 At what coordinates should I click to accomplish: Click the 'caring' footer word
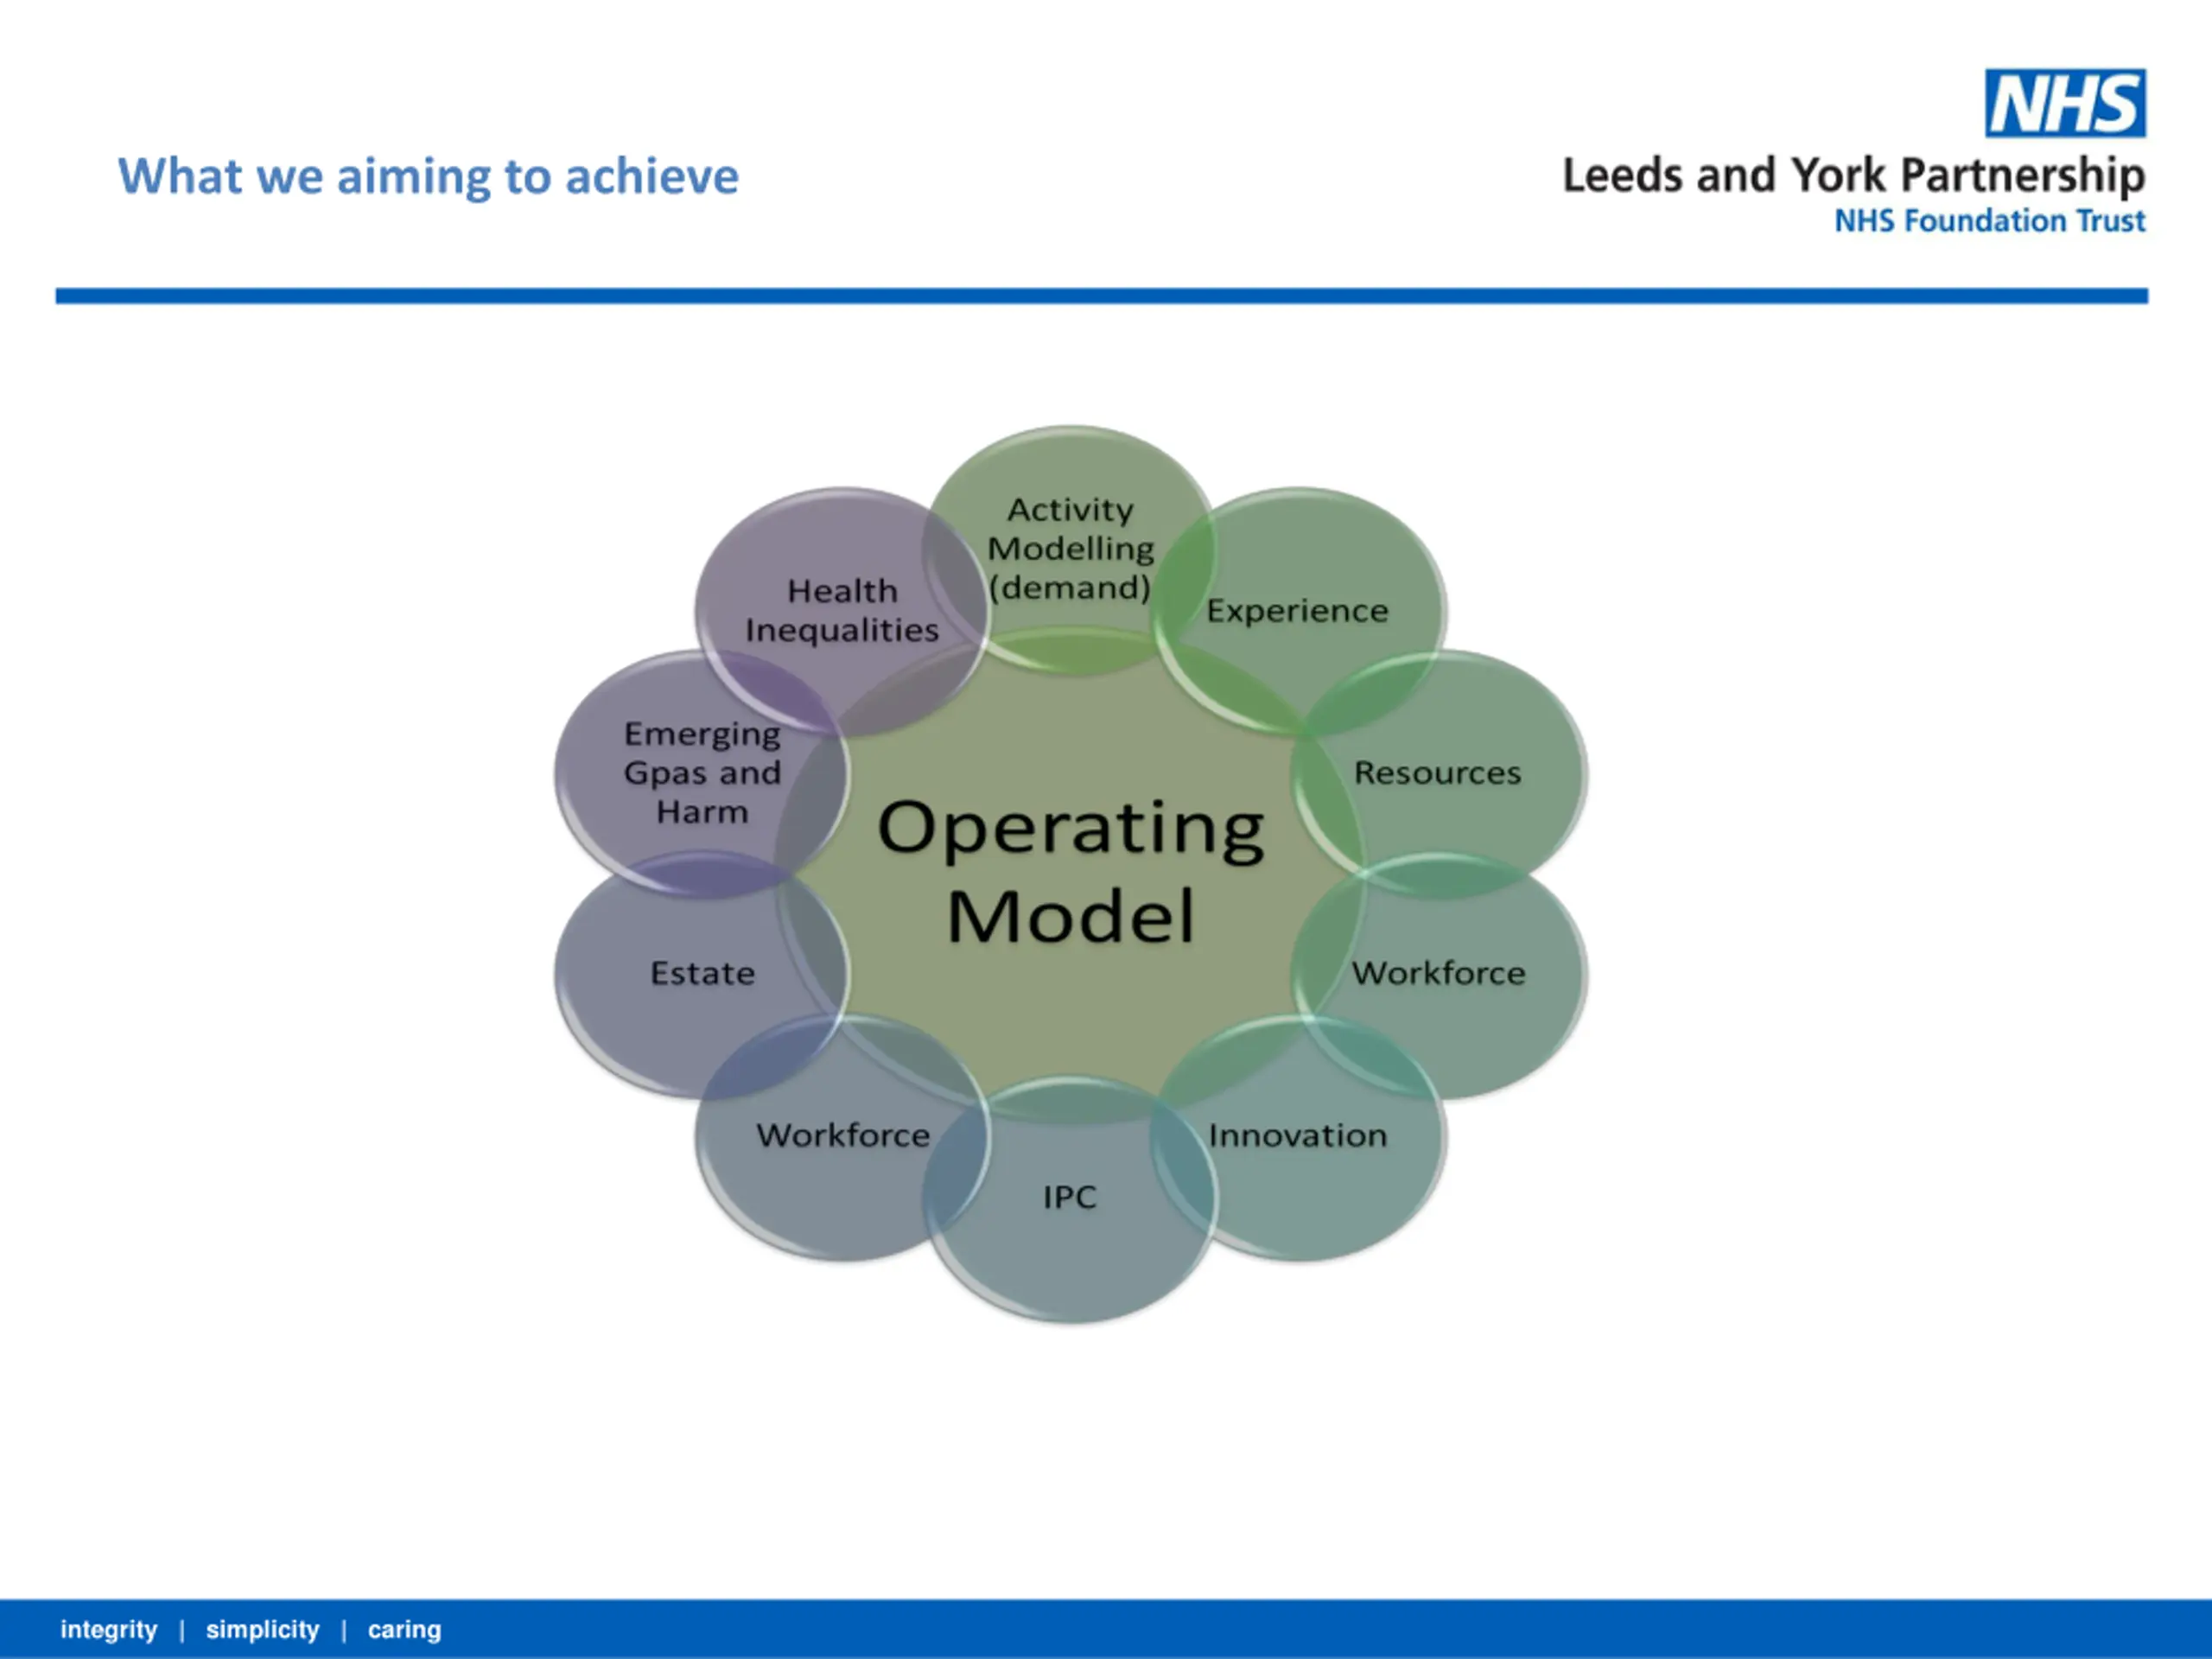[404, 1630]
